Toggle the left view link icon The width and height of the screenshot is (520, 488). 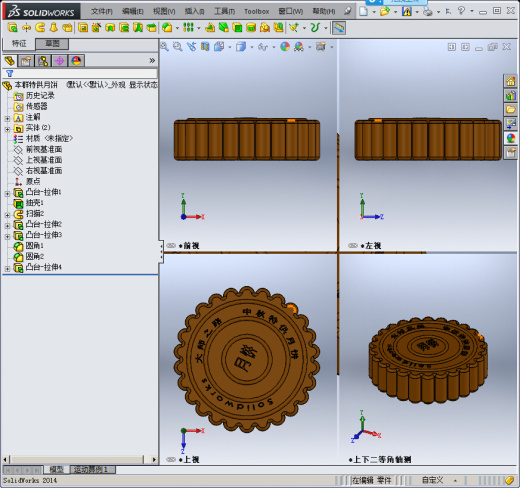pos(353,246)
